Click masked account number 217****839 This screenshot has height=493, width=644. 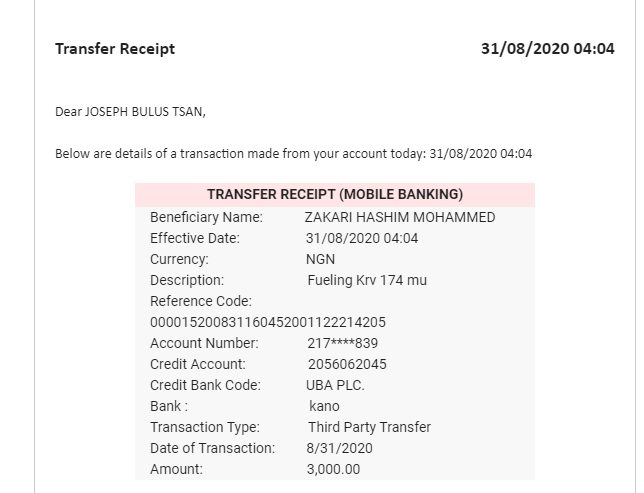343,343
